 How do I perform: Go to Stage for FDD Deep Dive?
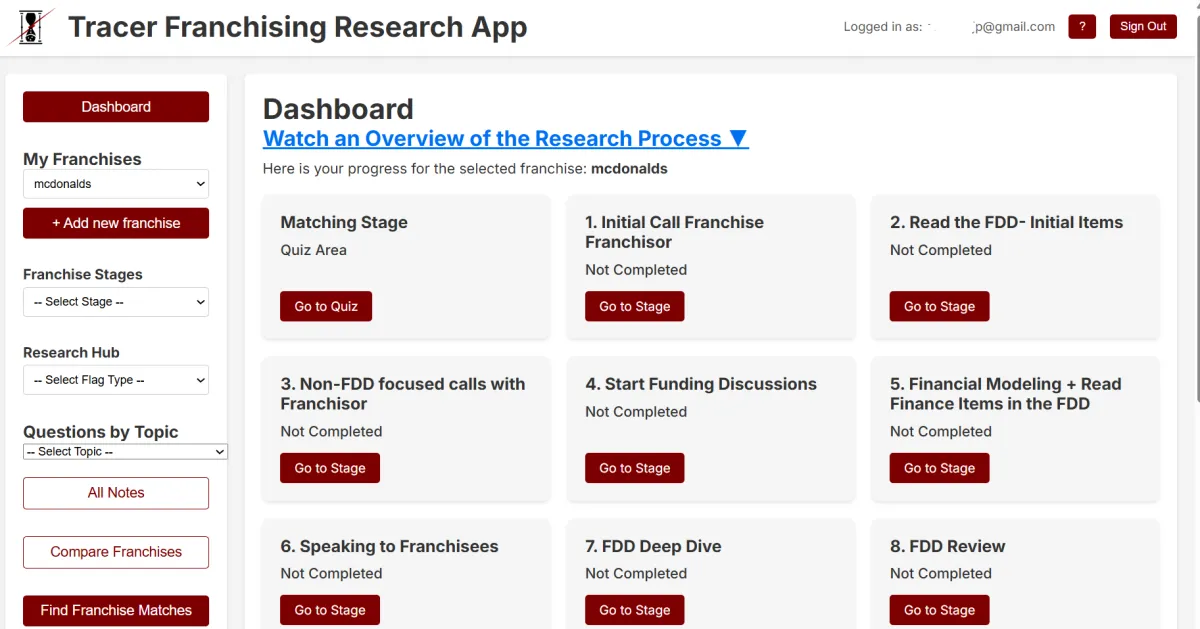[635, 610]
